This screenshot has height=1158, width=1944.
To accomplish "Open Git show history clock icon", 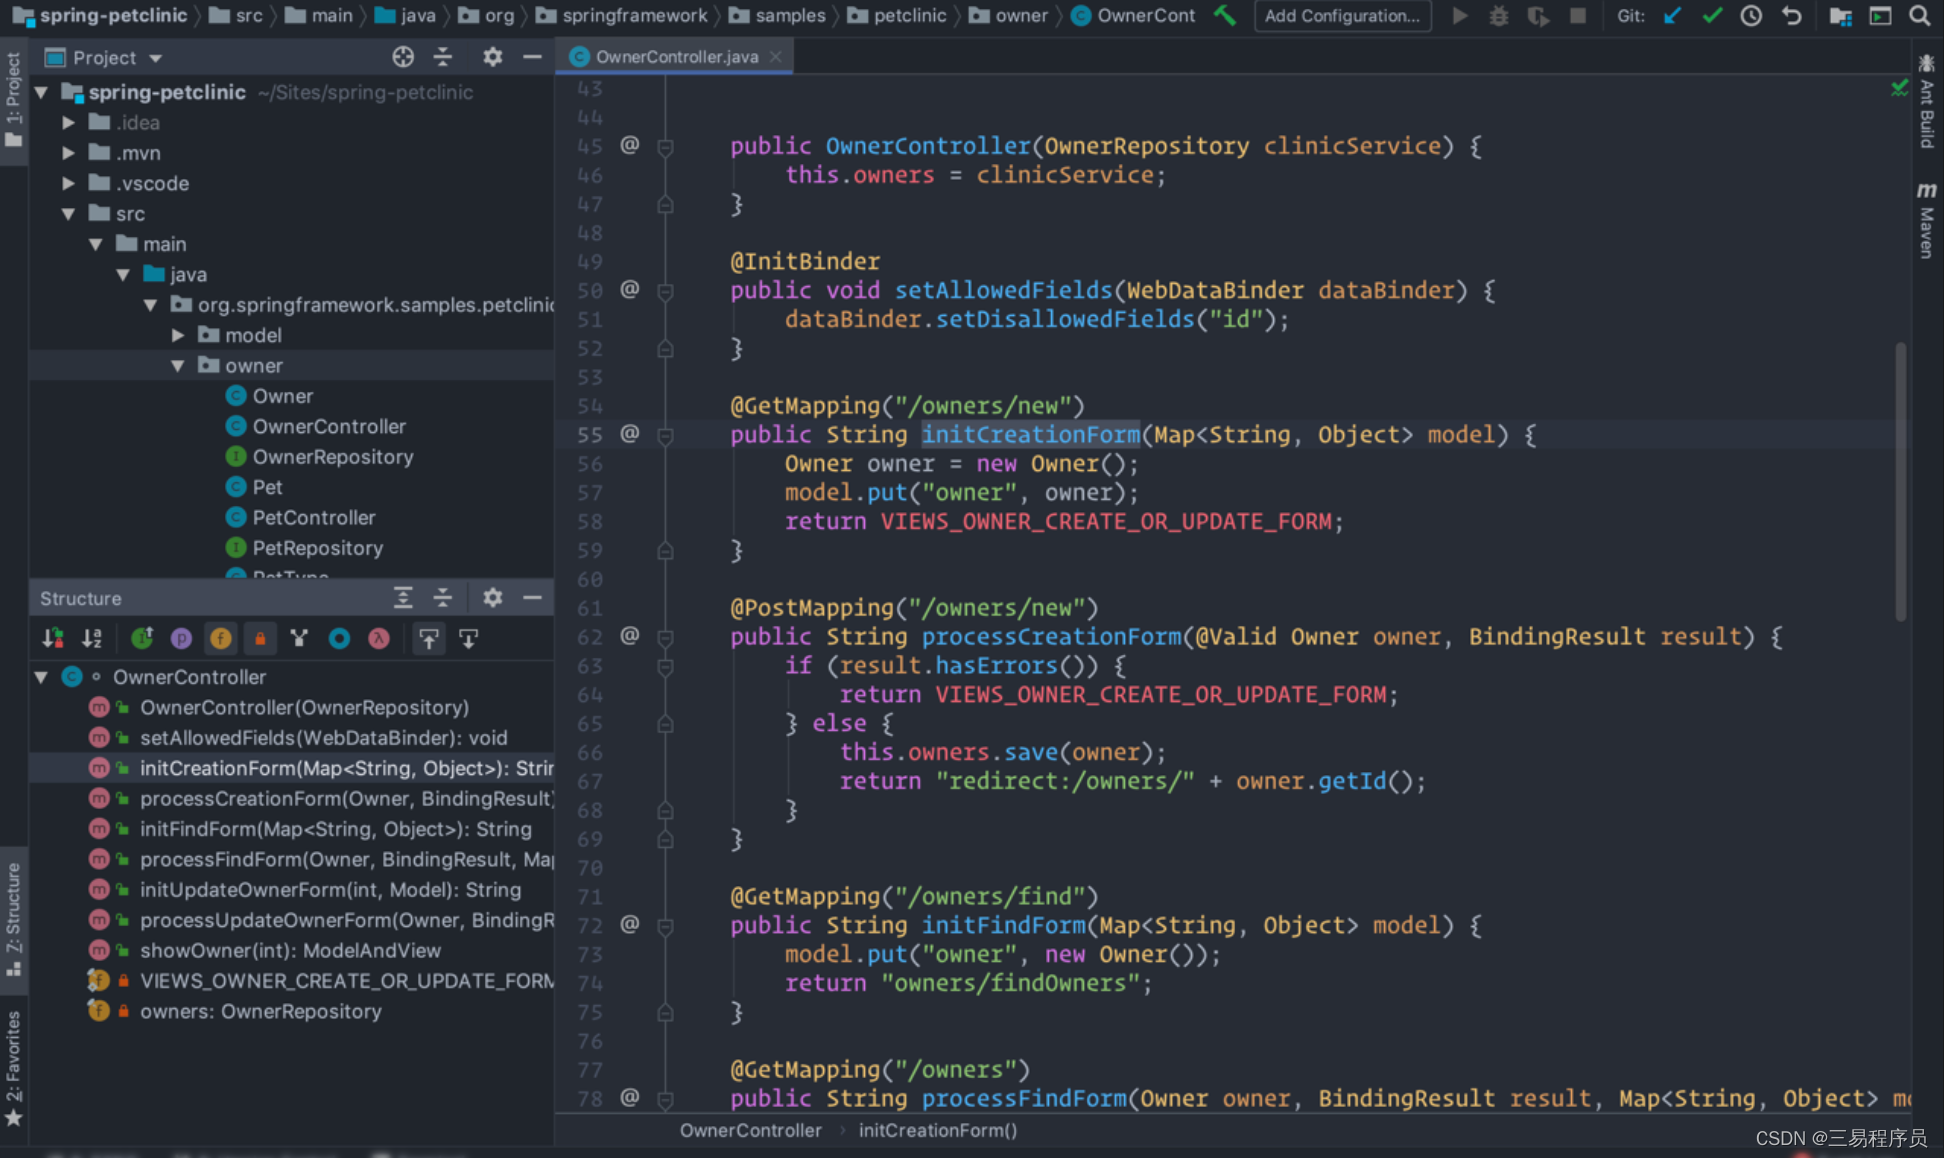I will [x=1751, y=16].
